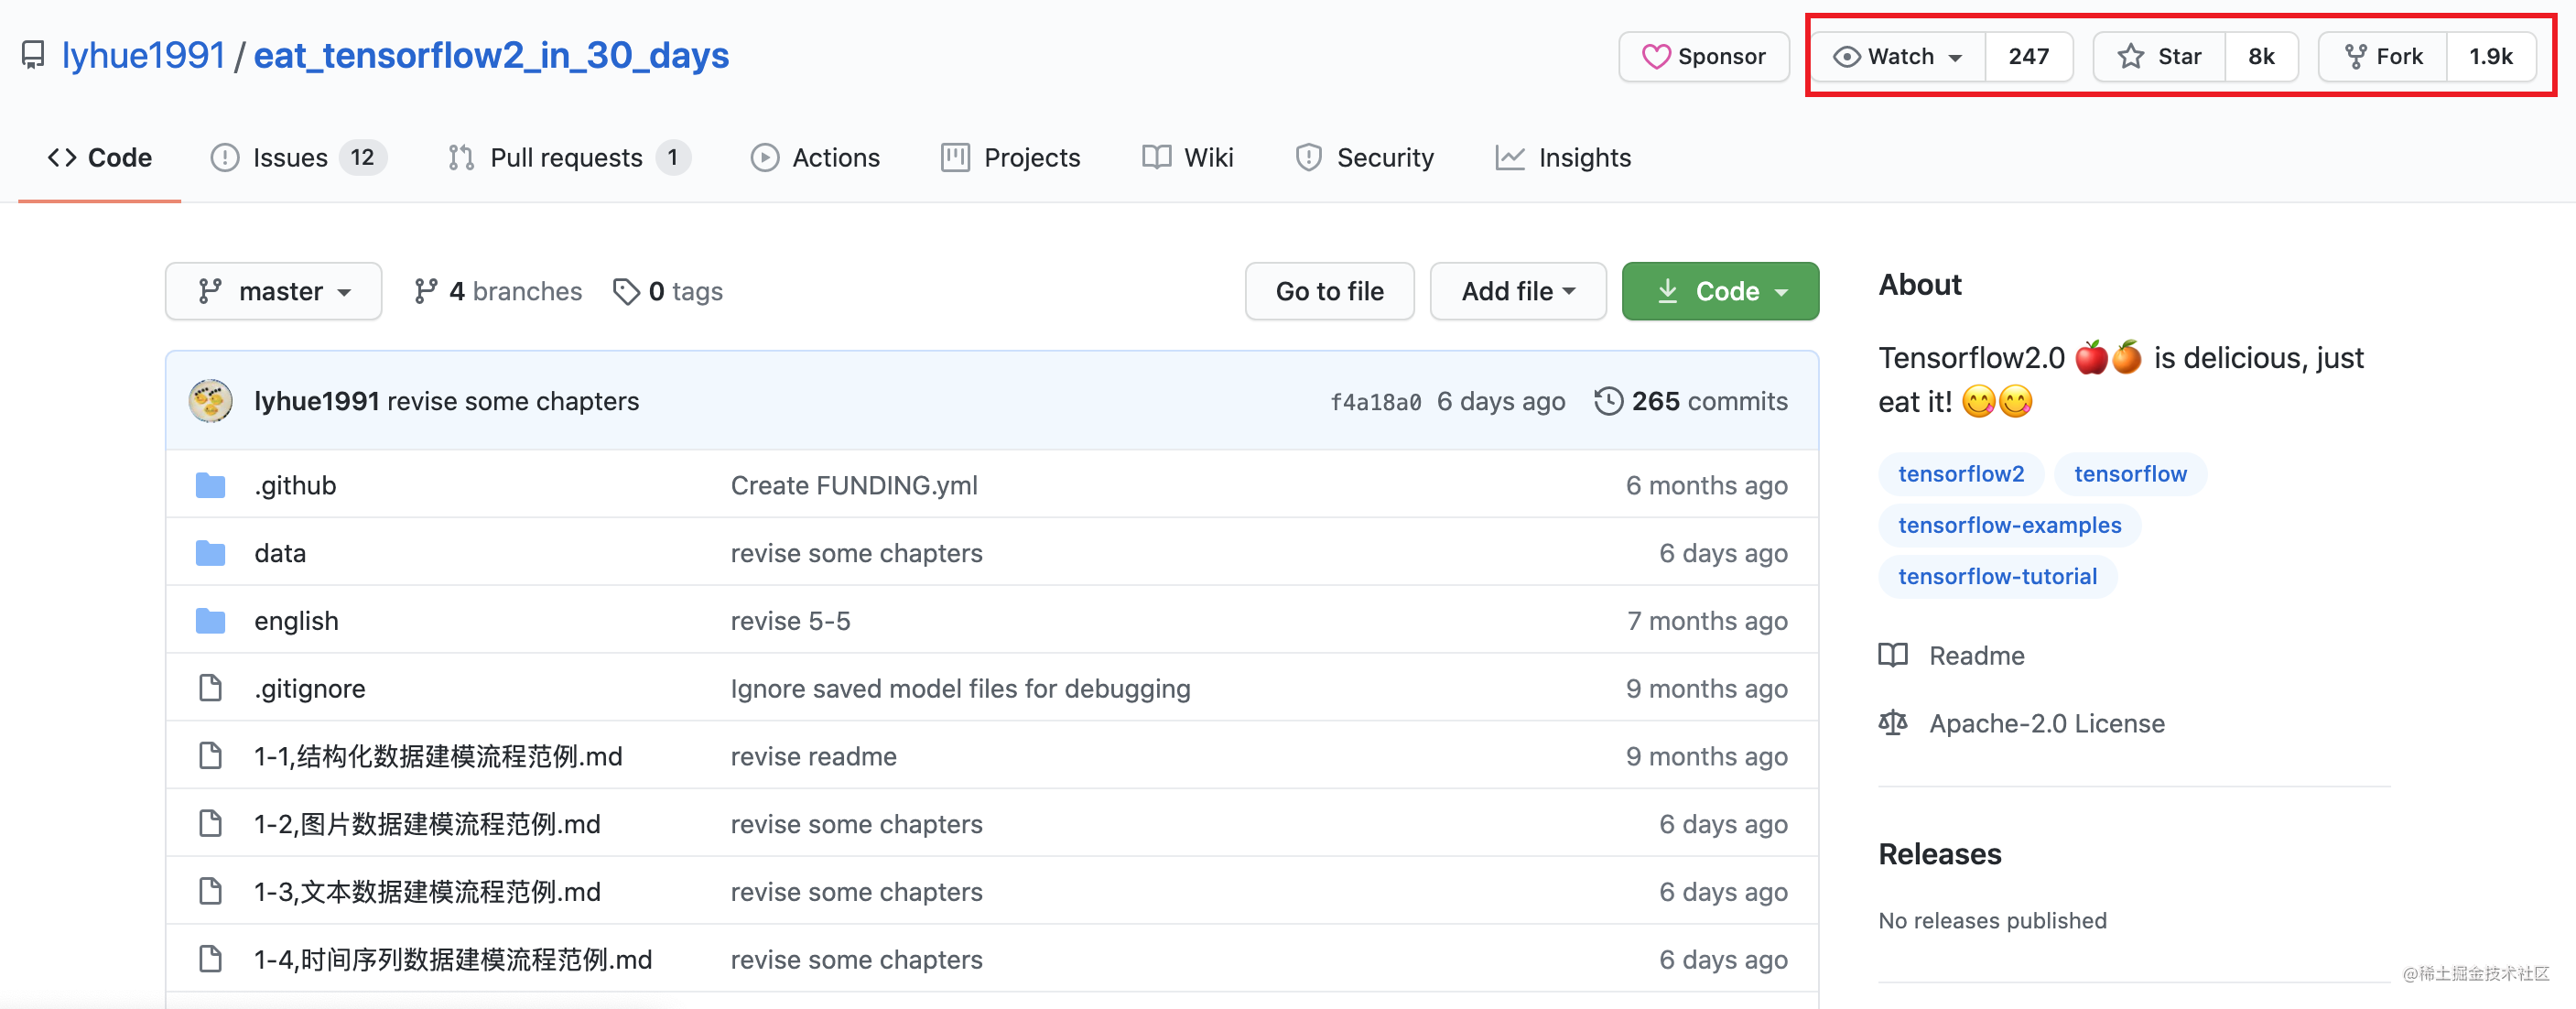Open the Pull requests tab
The image size is (2576, 1009).
tap(569, 158)
